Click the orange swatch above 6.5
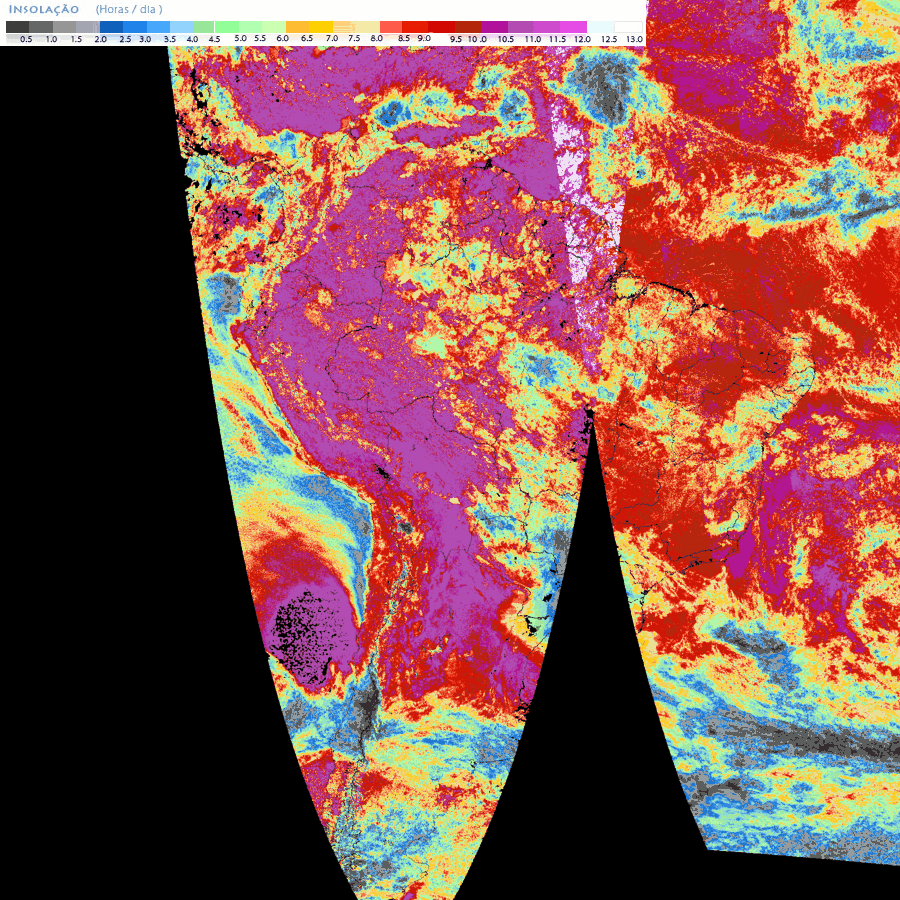The image size is (900, 900). [297, 27]
